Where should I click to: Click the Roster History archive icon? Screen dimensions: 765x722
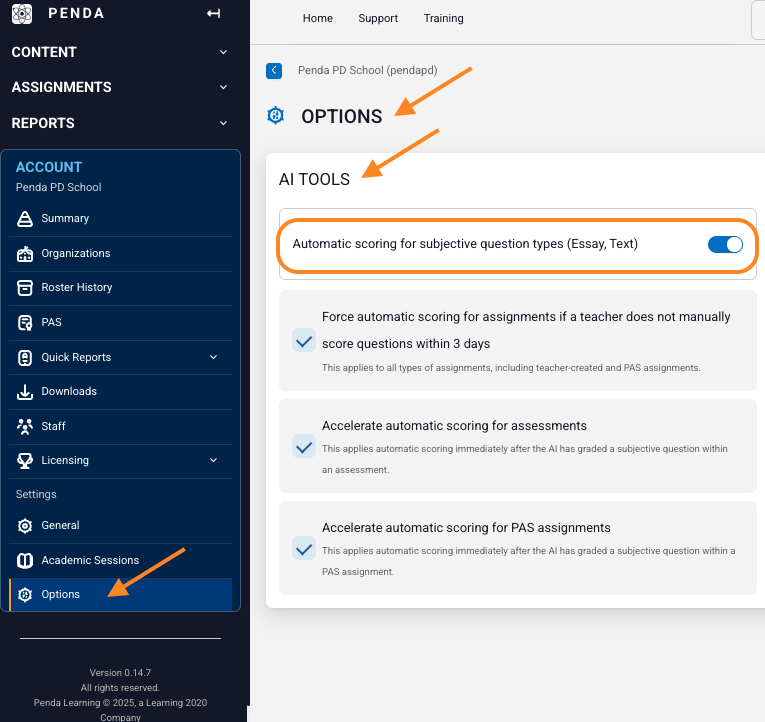25,288
